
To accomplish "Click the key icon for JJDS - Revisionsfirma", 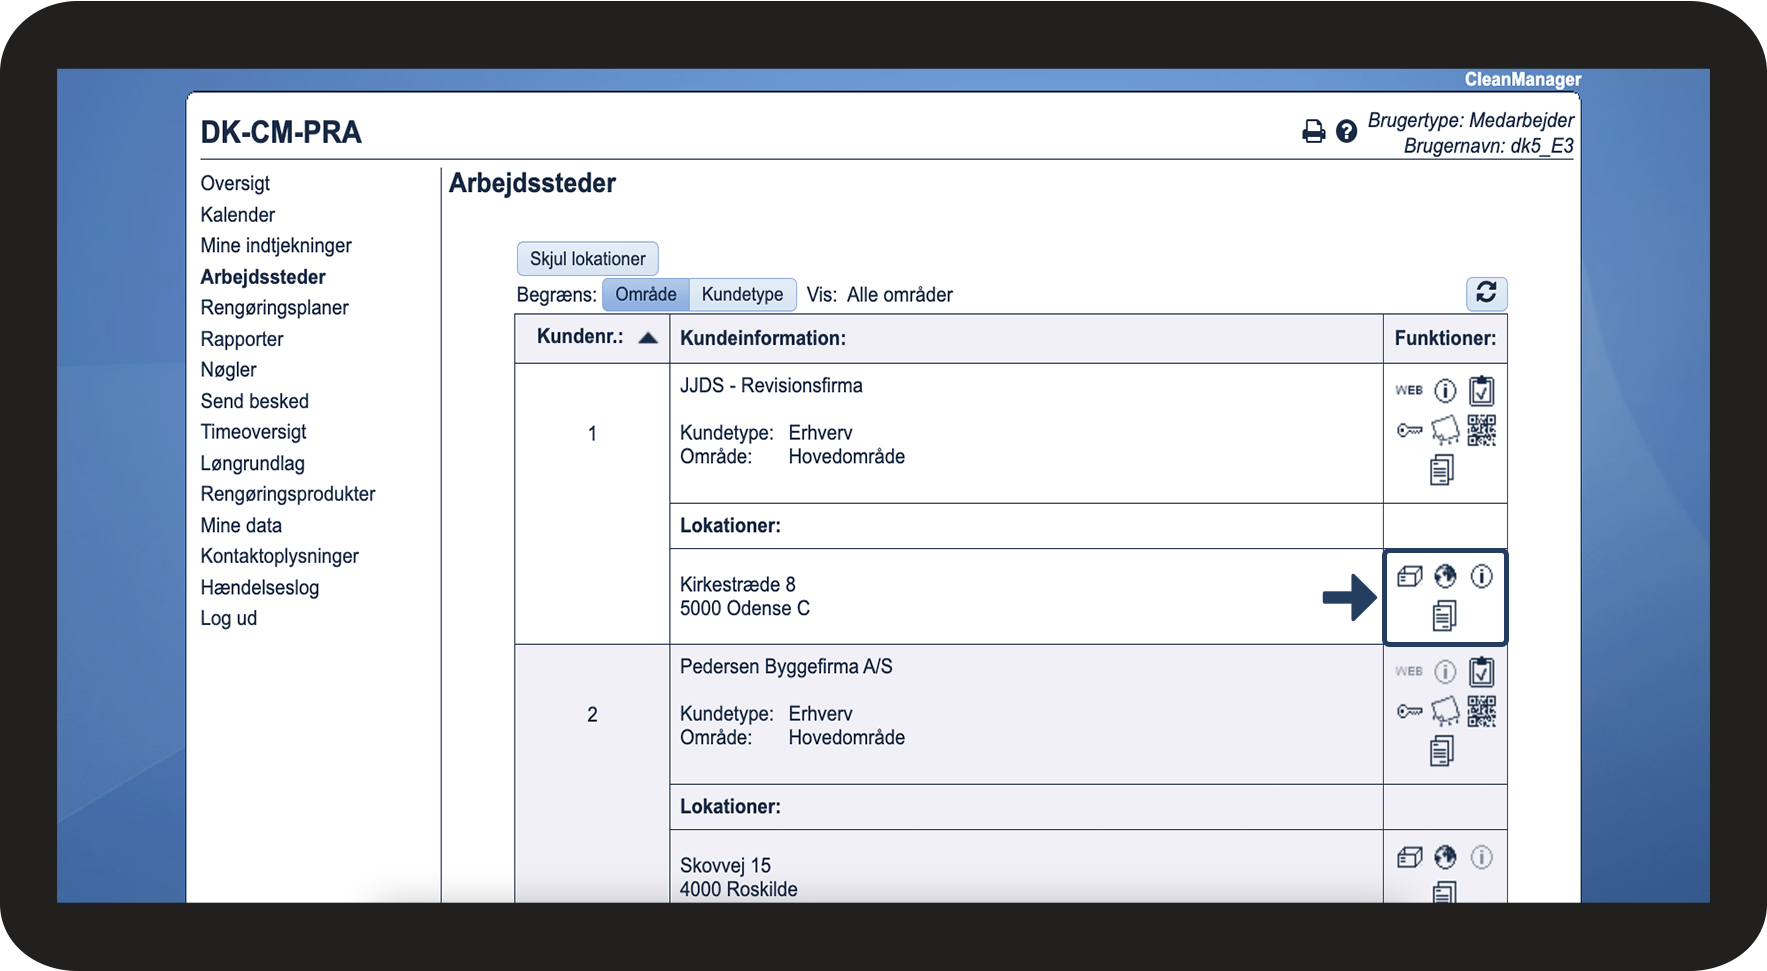I will (x=1409, y=431).
